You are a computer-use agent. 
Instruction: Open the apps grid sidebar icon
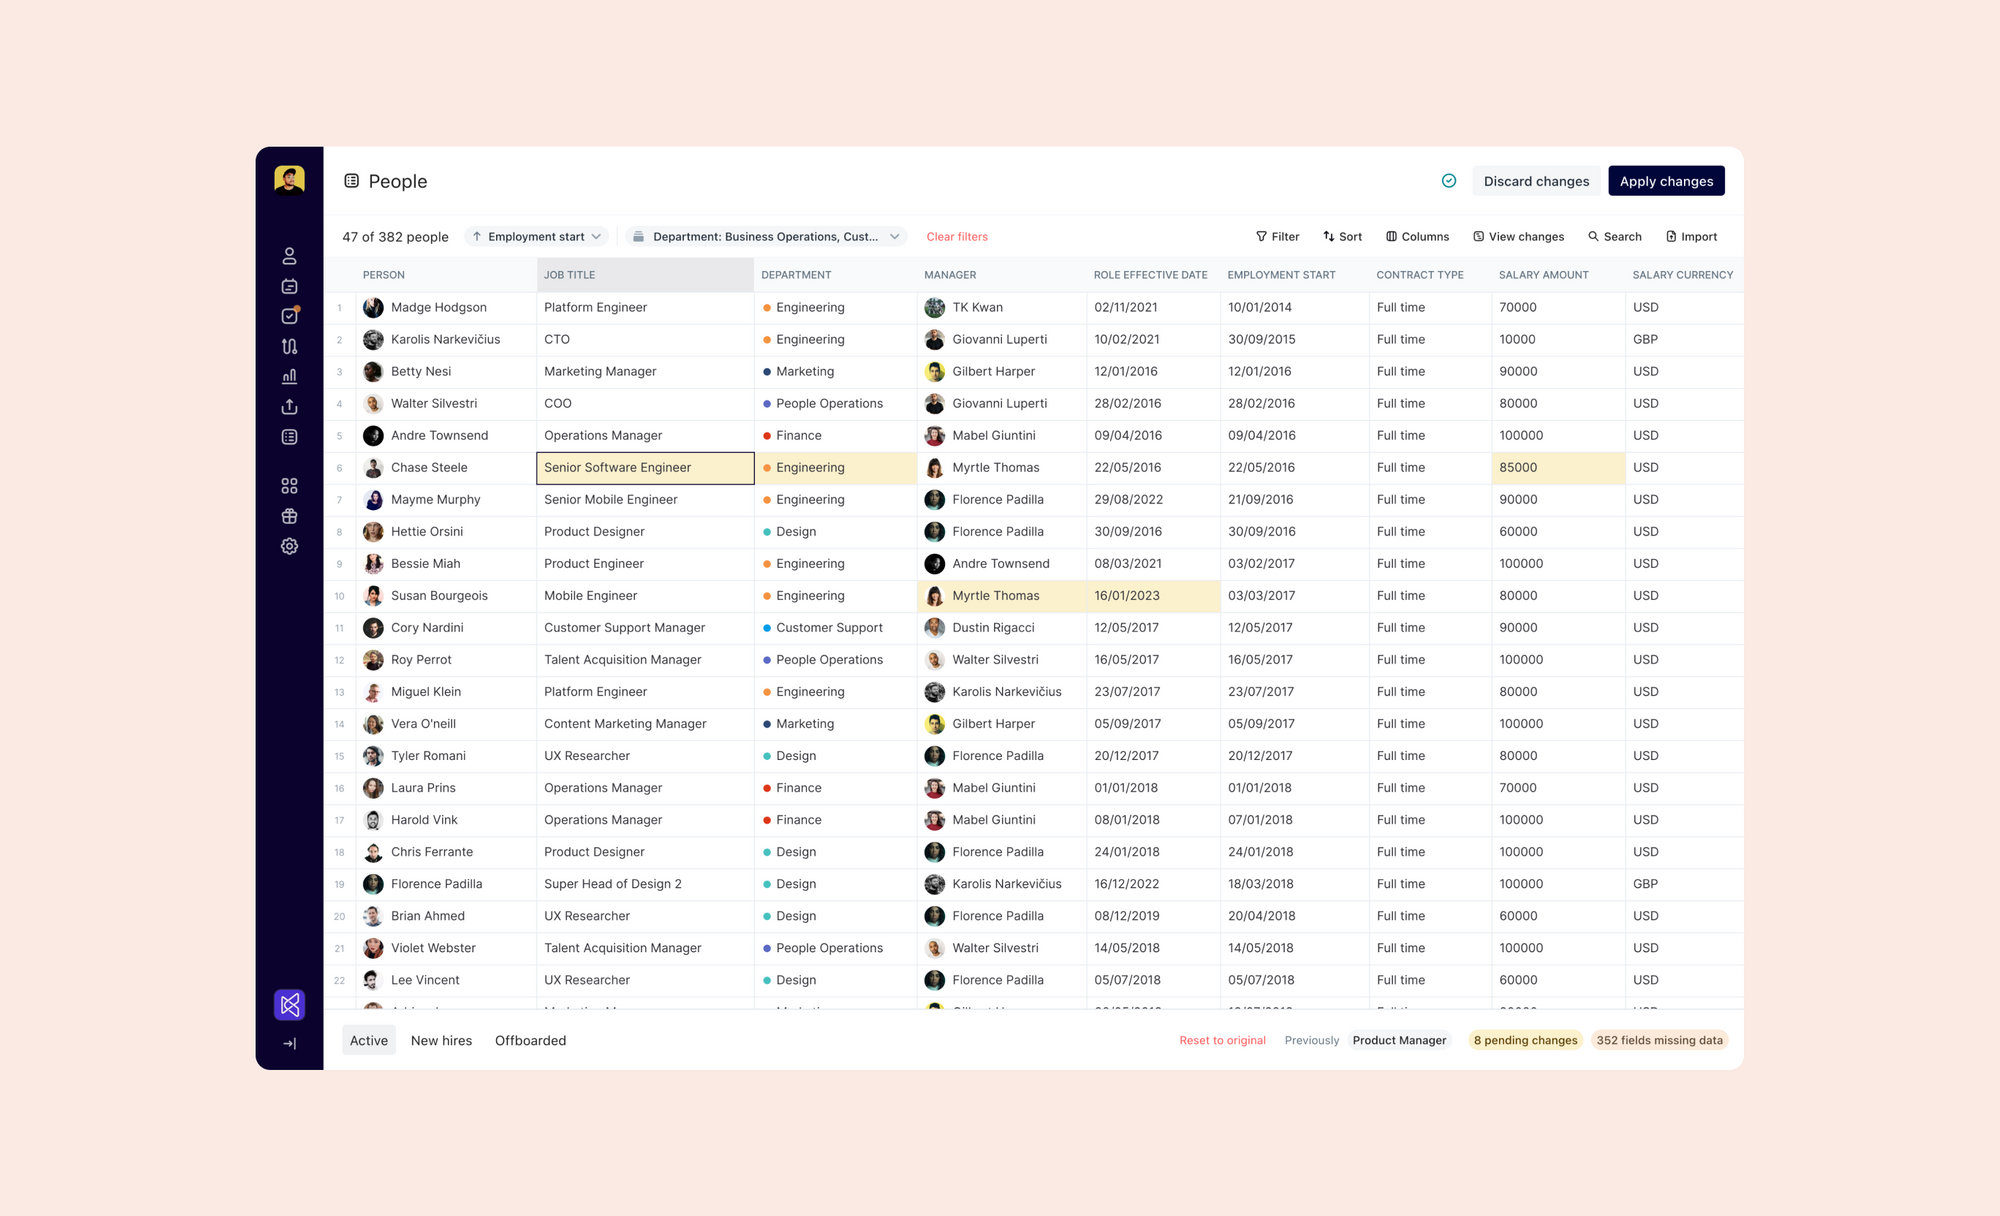(289, 486)
